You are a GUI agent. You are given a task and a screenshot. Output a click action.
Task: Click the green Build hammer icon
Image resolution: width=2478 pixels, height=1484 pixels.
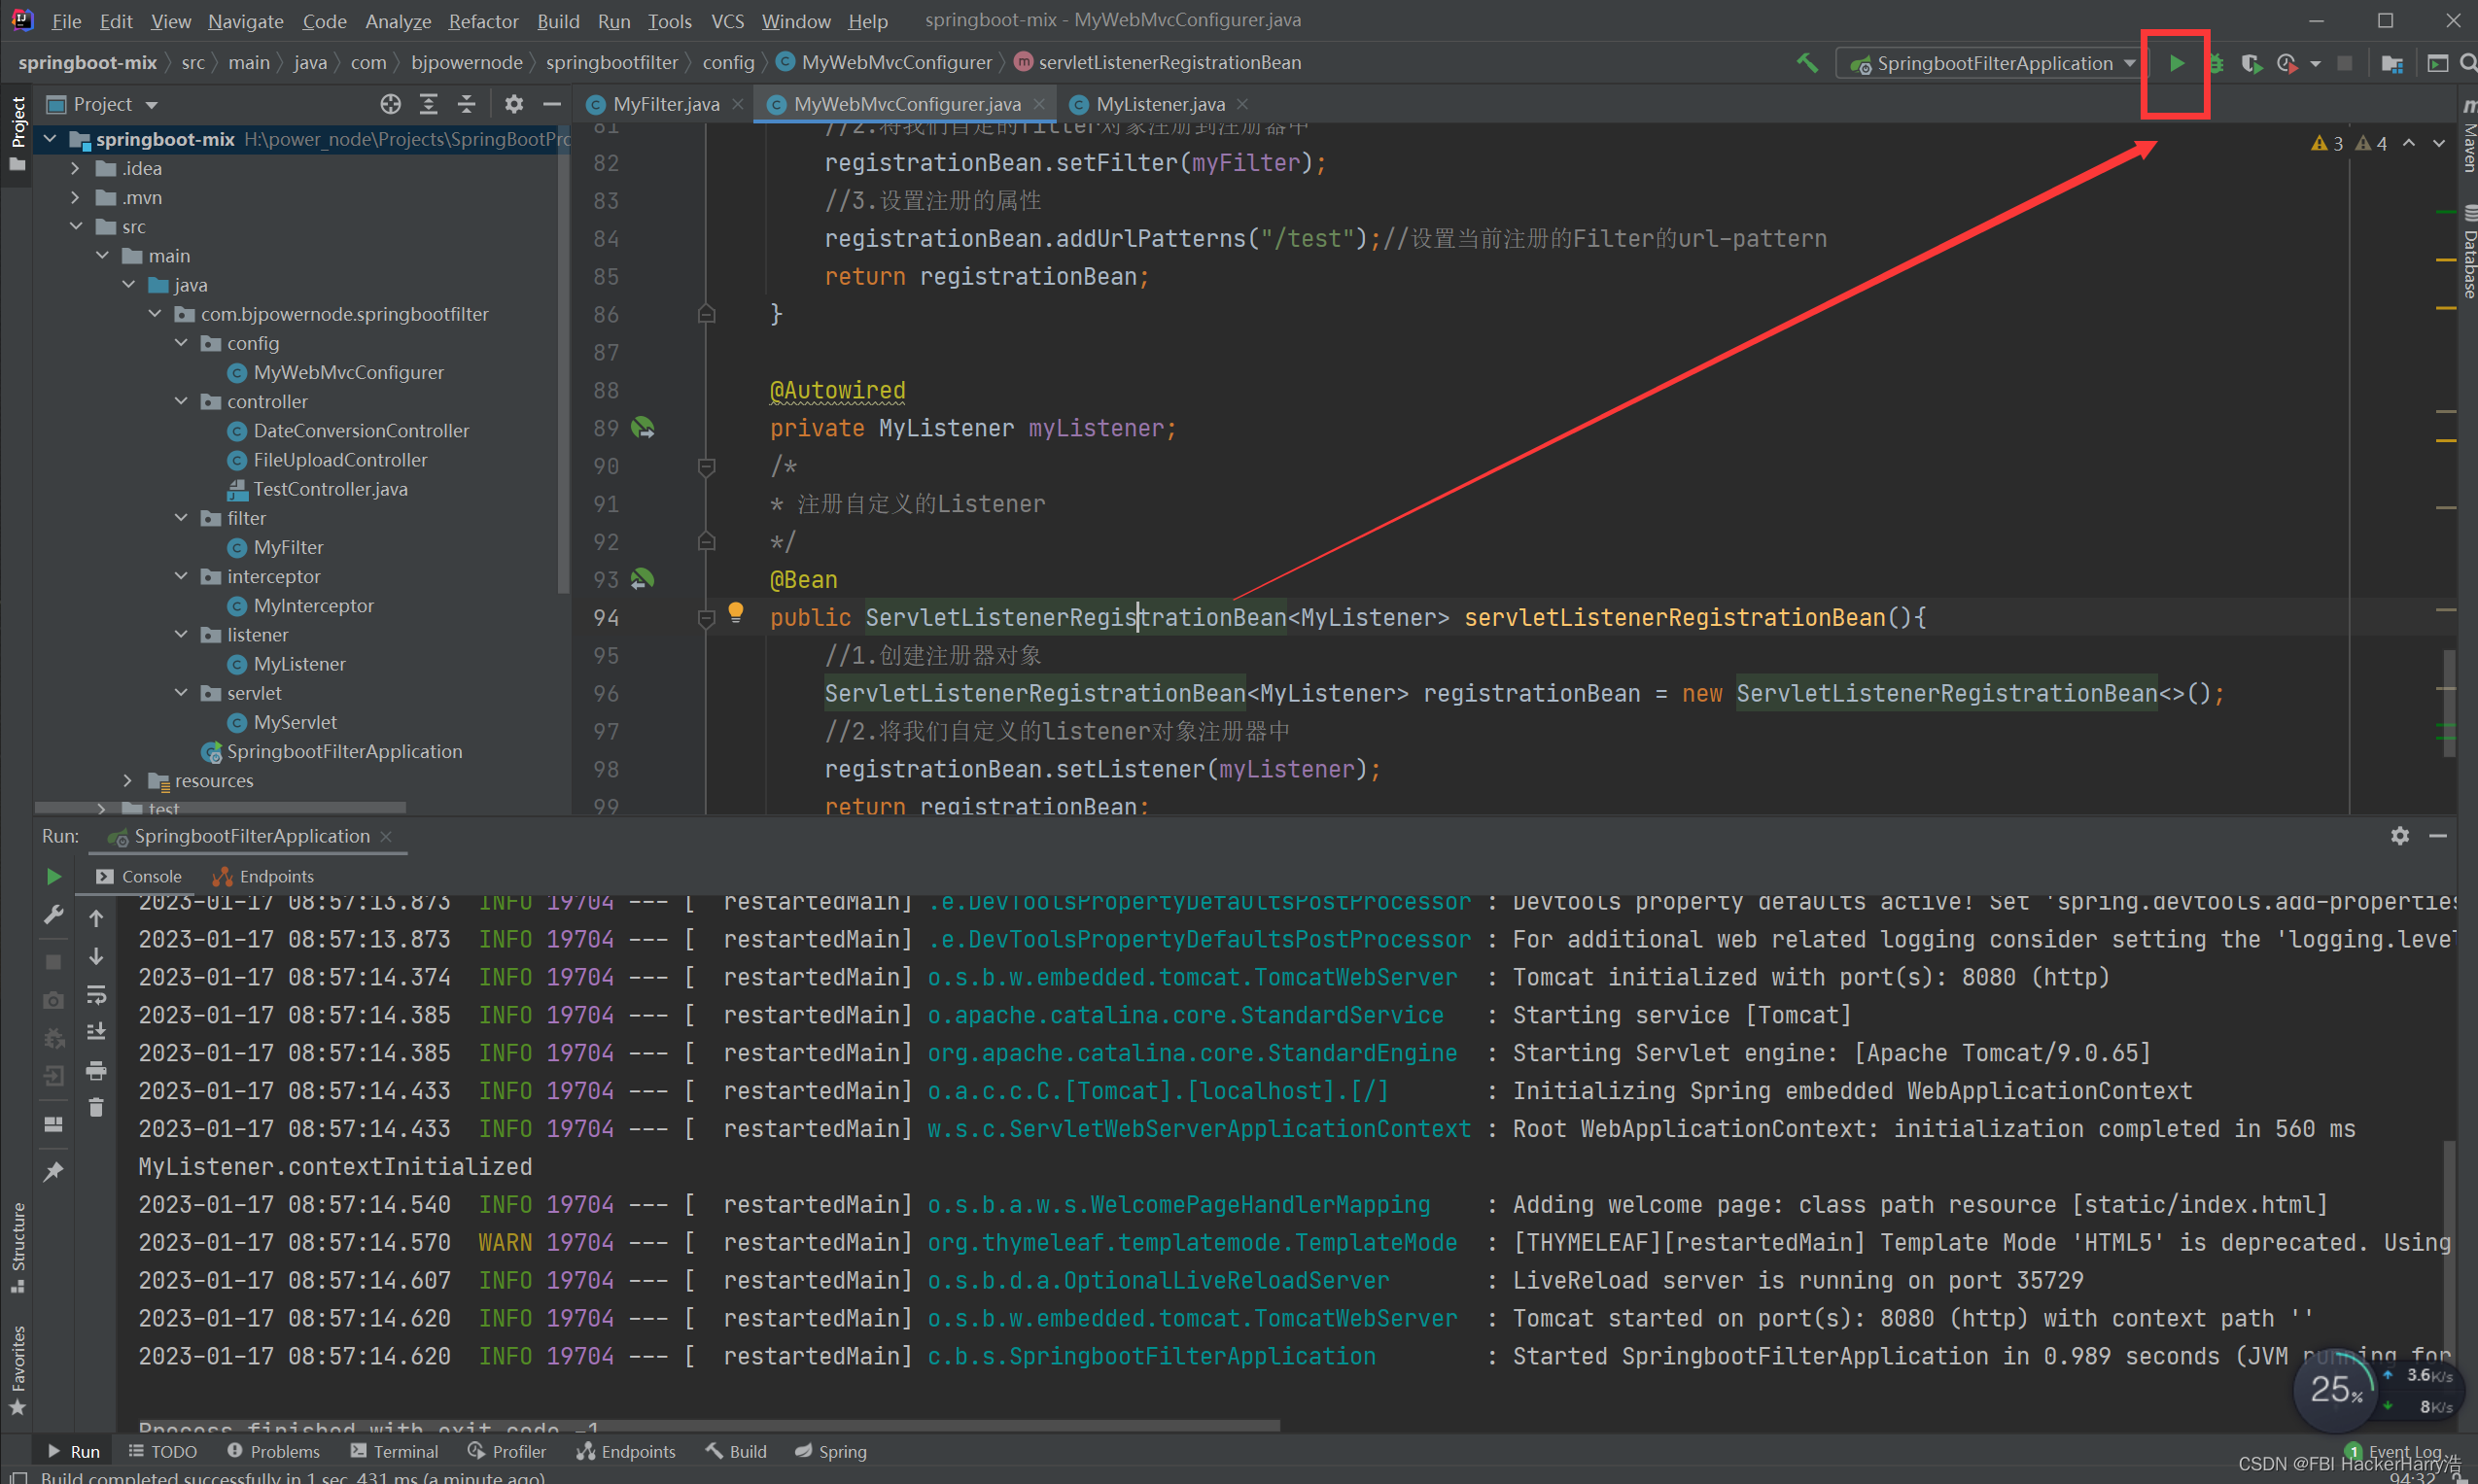[1807, 63]
